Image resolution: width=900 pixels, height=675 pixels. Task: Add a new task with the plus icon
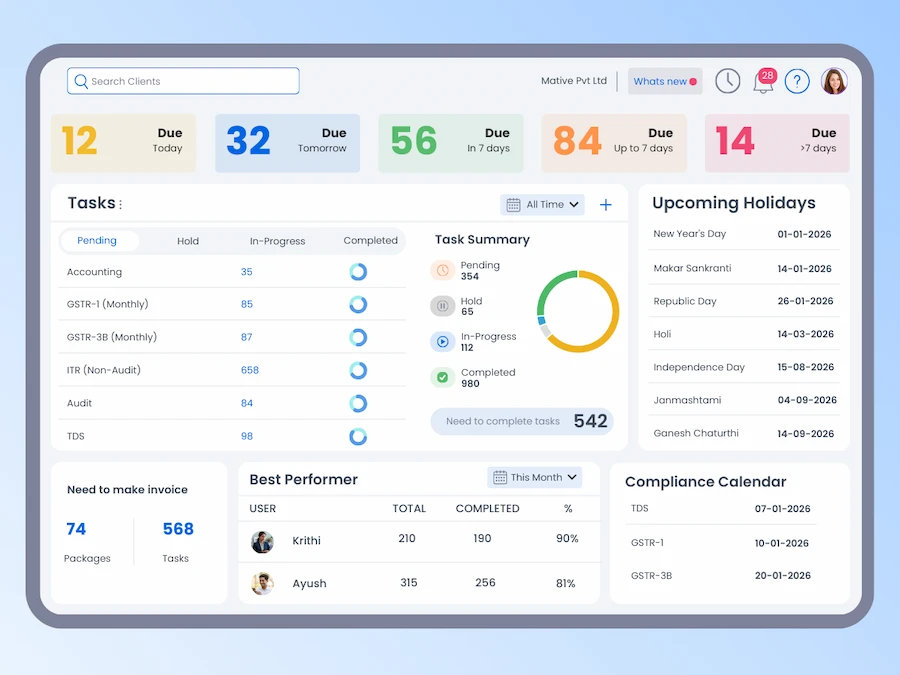(606, 204)
